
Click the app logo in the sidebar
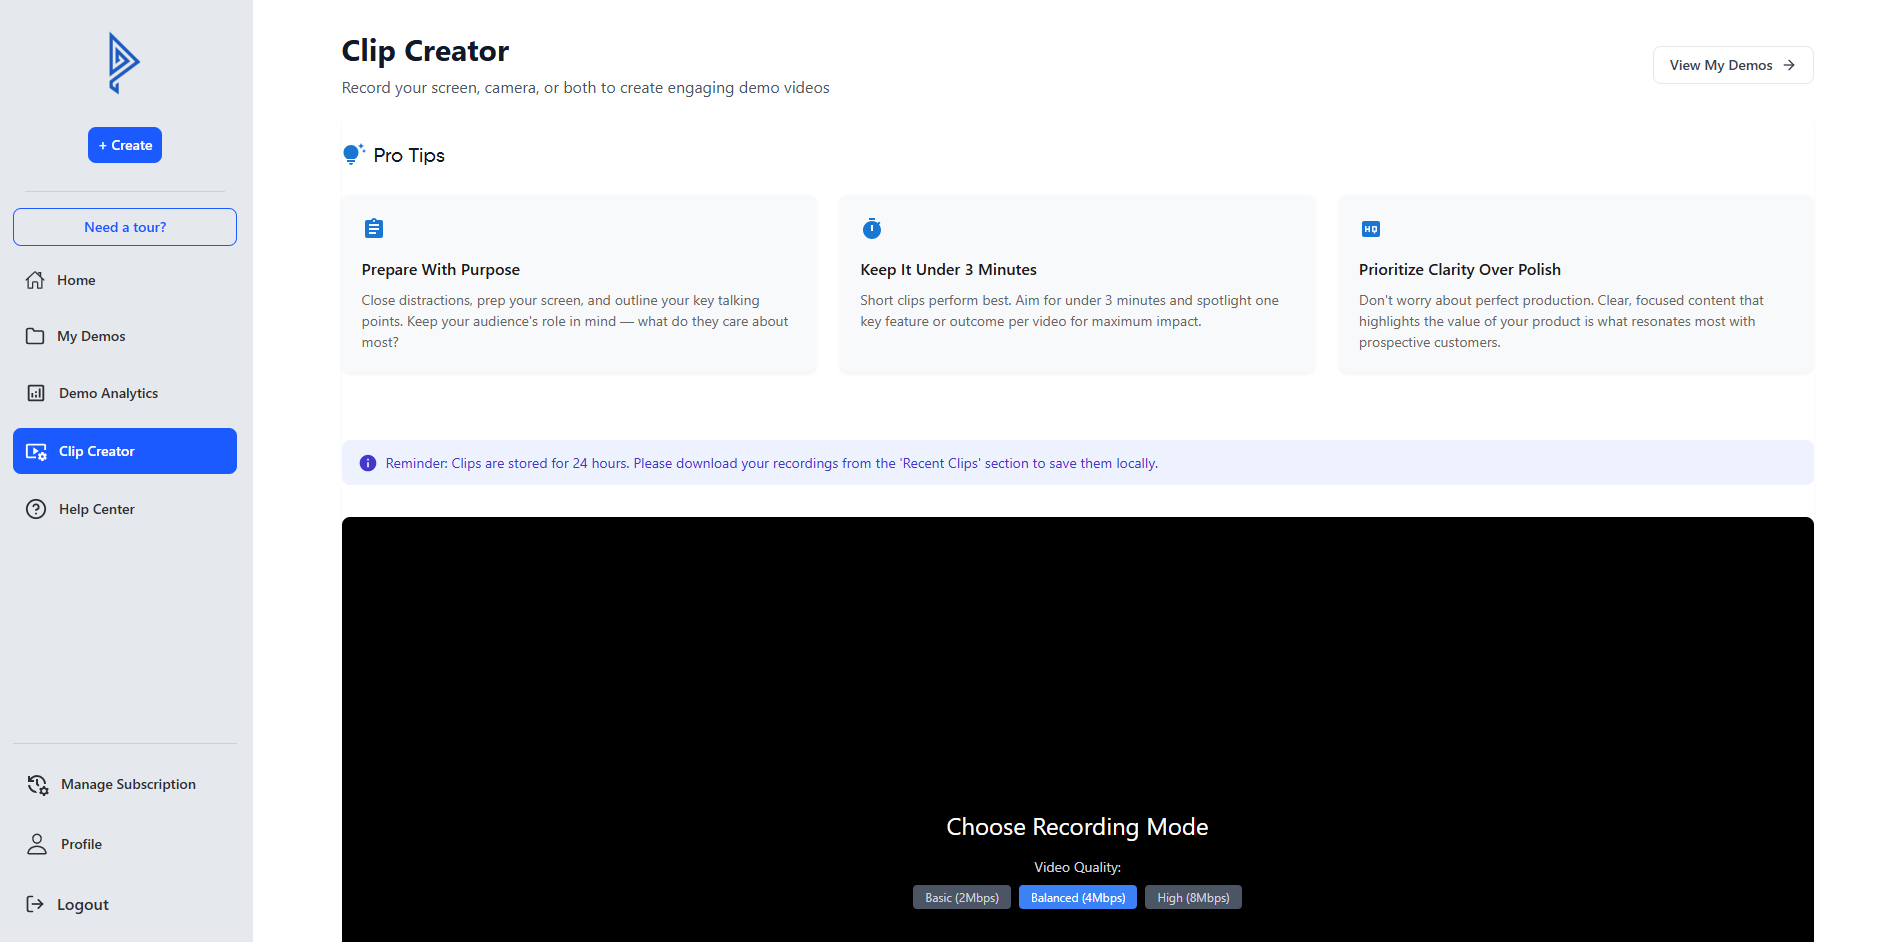coord(124,63)
